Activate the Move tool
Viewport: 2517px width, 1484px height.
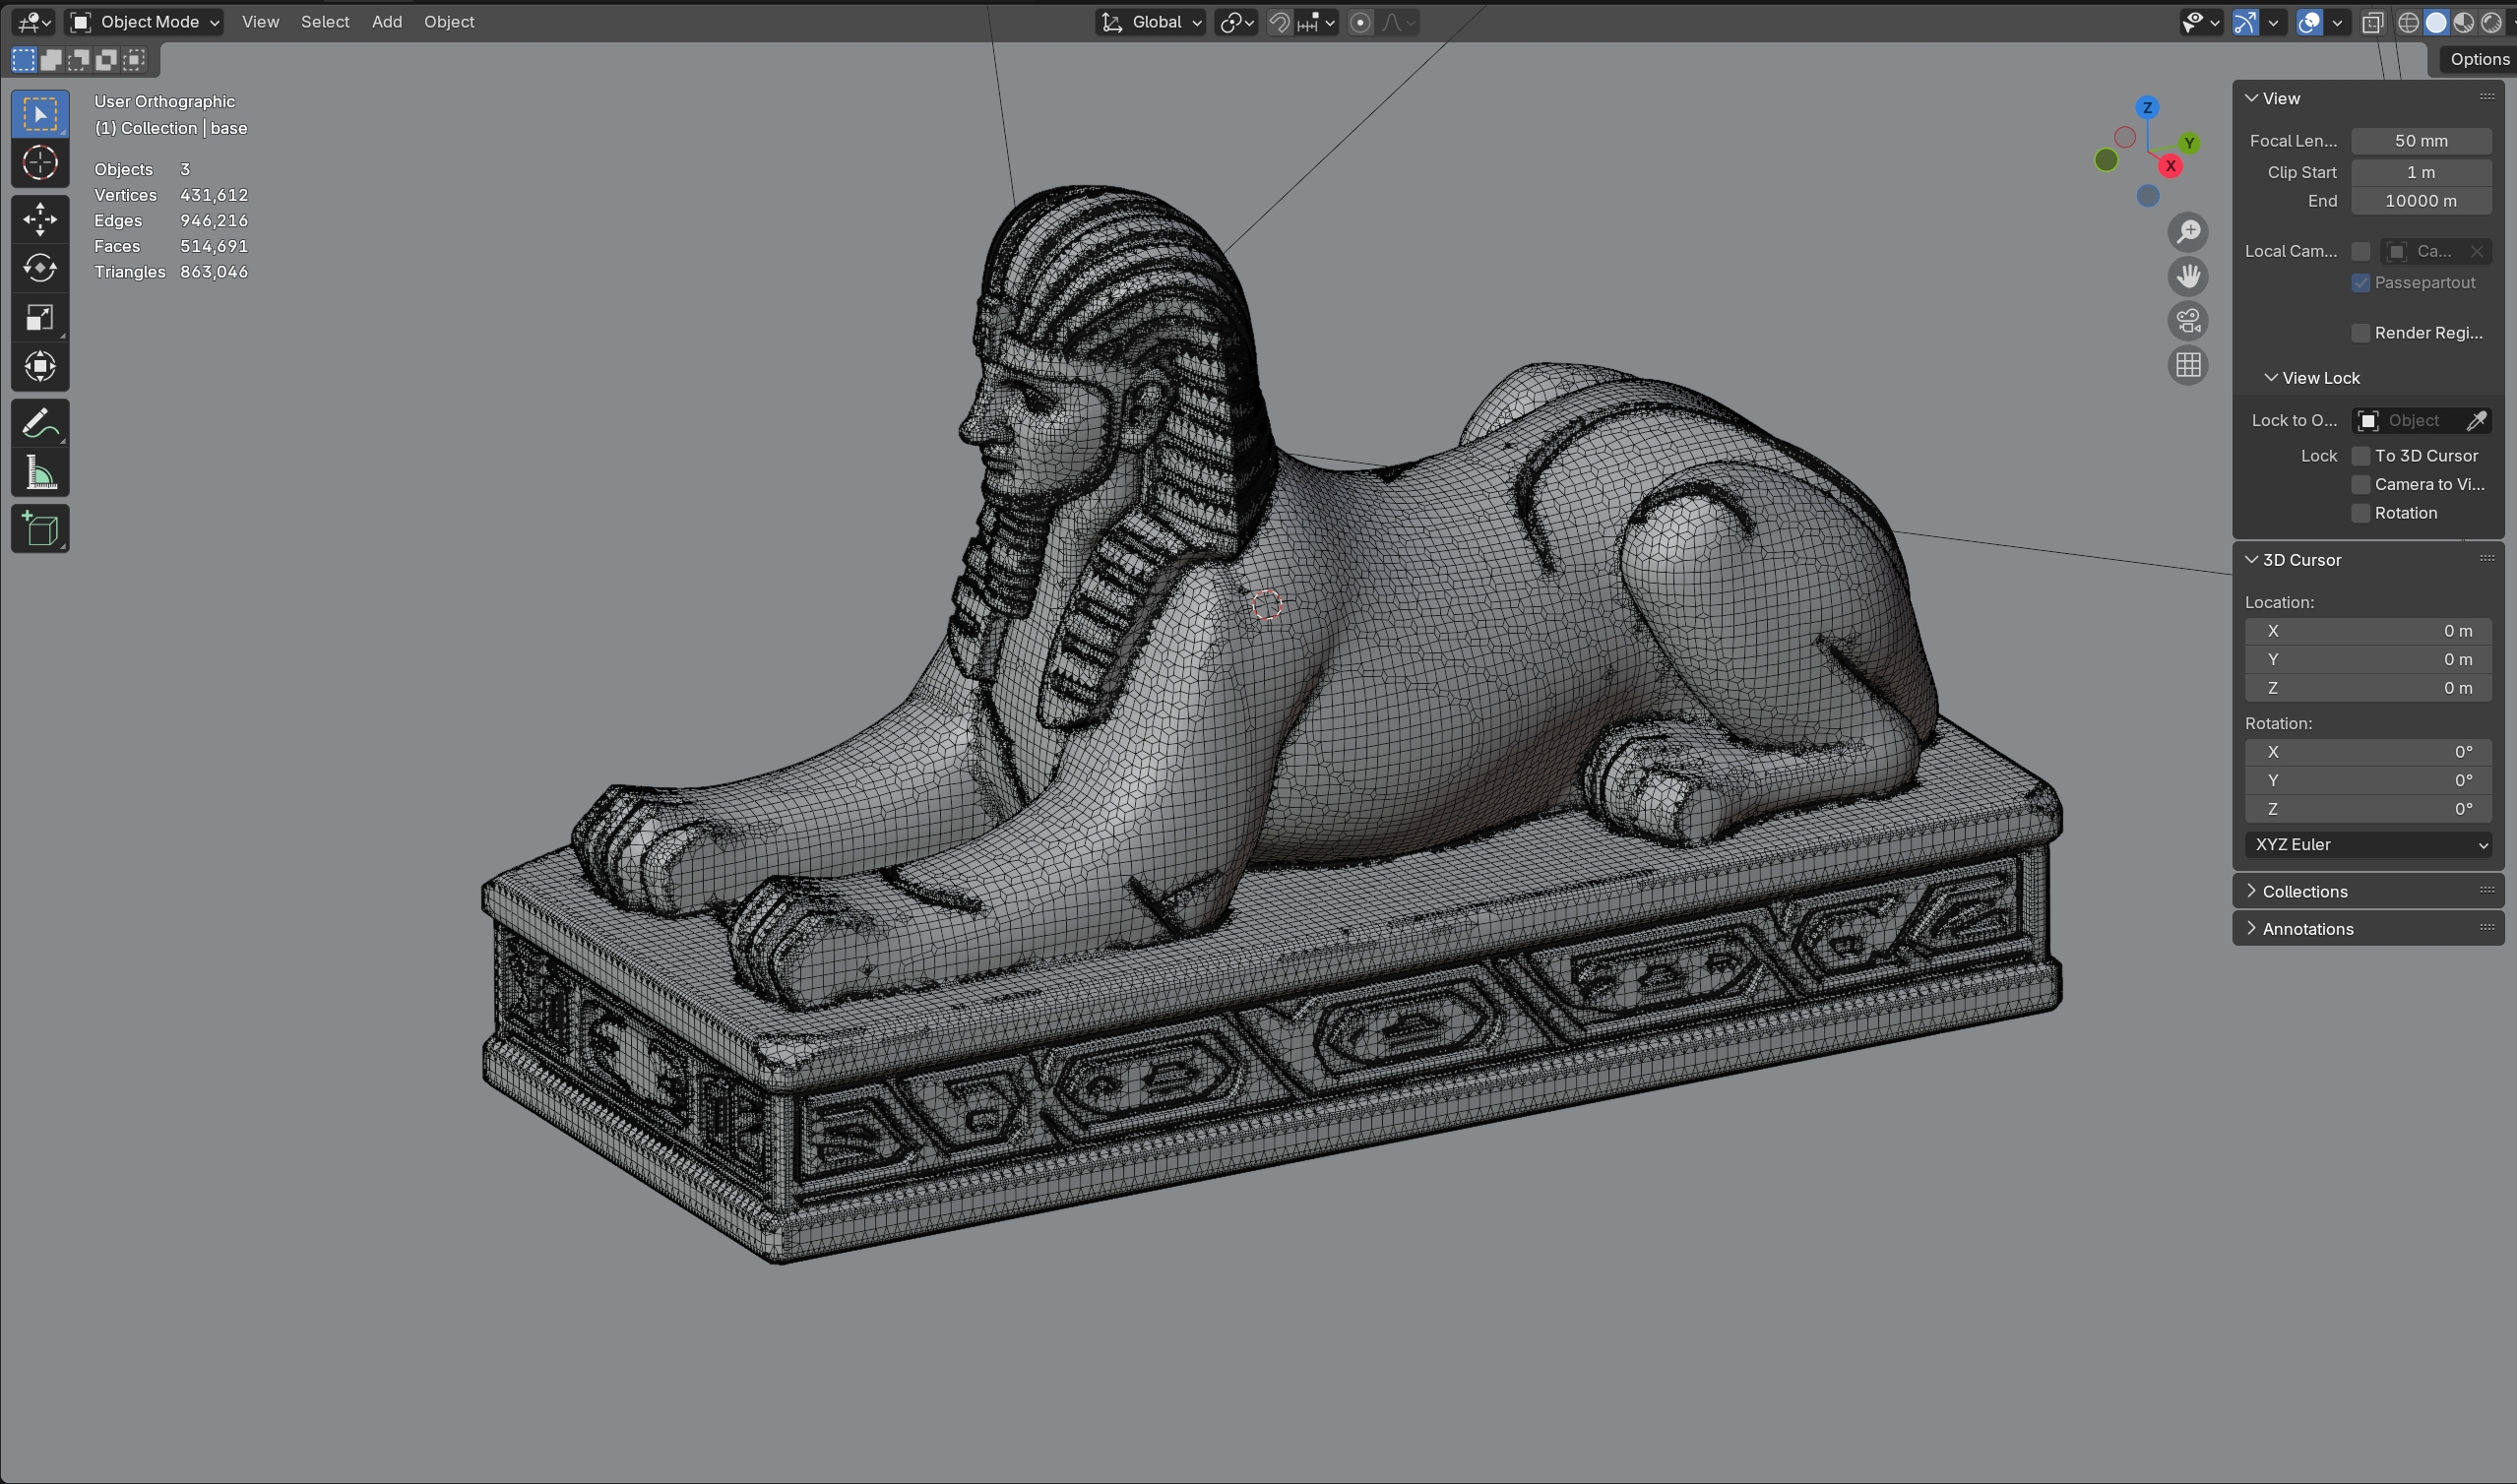click(40, 219)
